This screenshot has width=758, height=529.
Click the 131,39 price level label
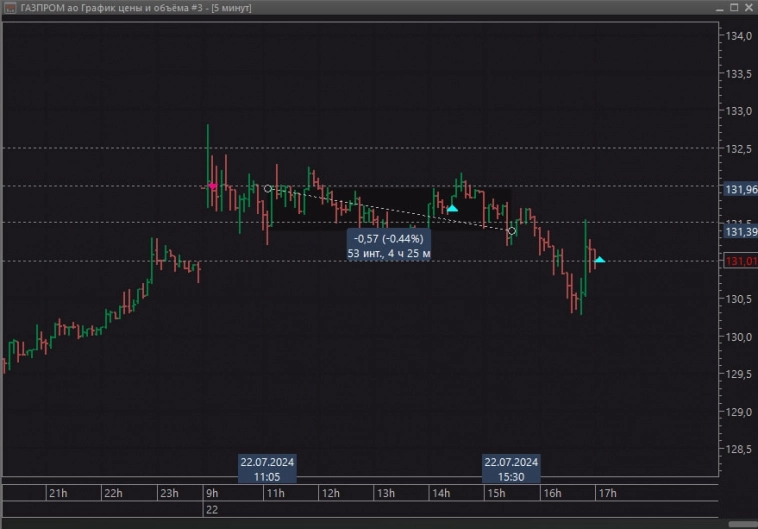click(x=740, y=232)
